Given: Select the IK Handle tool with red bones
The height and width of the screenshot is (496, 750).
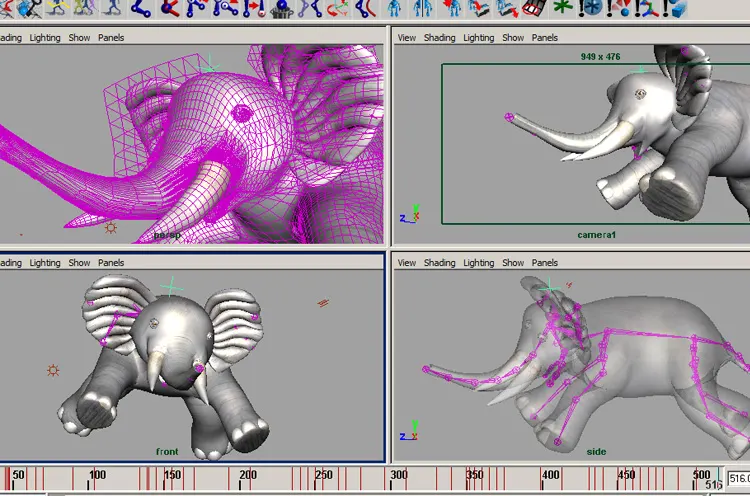Looking at the screenshot, I should pyautogui.click(x=169, y=9).
